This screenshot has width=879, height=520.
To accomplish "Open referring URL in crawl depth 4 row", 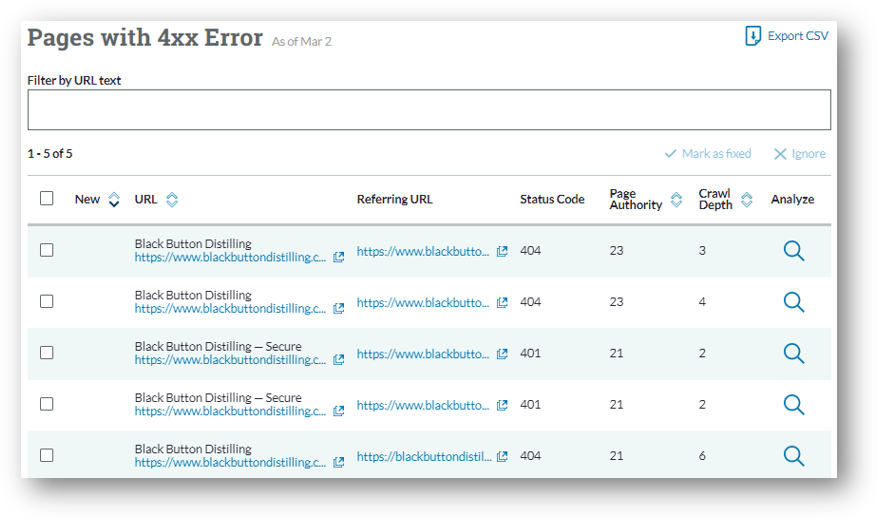I will pos(423,303).
